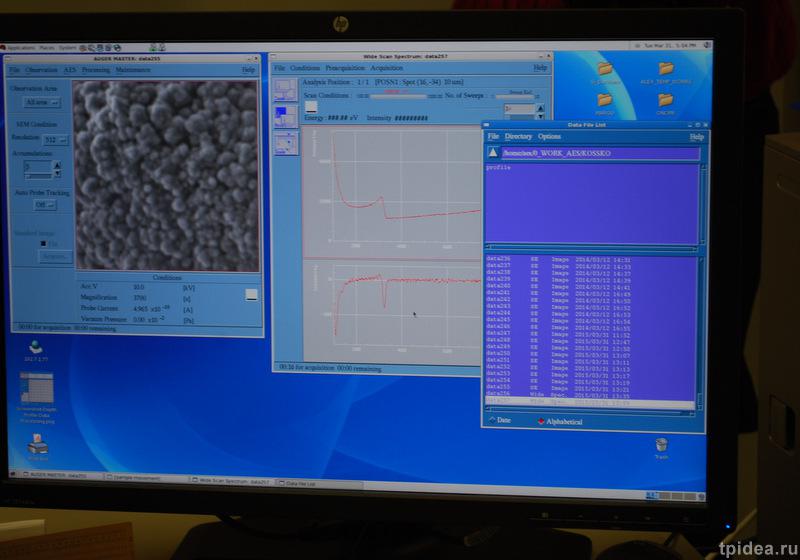The image size is (800, 560).
Task: Open Maintenance menu in Auger Master window
Action: (133, 70)
